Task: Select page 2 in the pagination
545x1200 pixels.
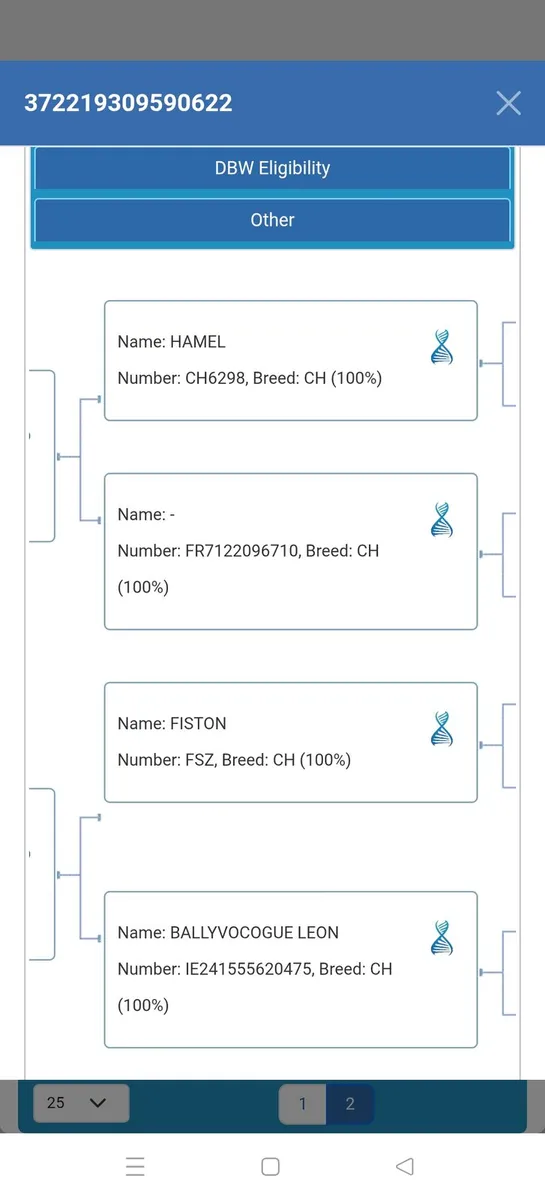Action: [350, 1104]
